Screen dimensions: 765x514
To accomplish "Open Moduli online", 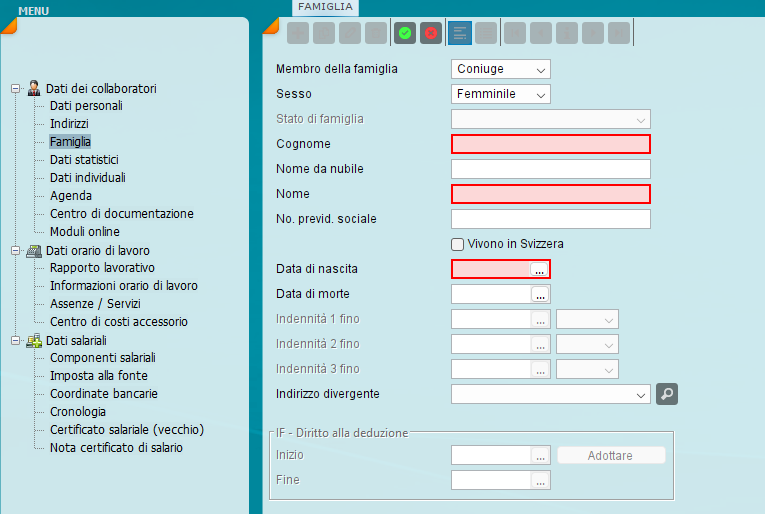I will 85,232.
